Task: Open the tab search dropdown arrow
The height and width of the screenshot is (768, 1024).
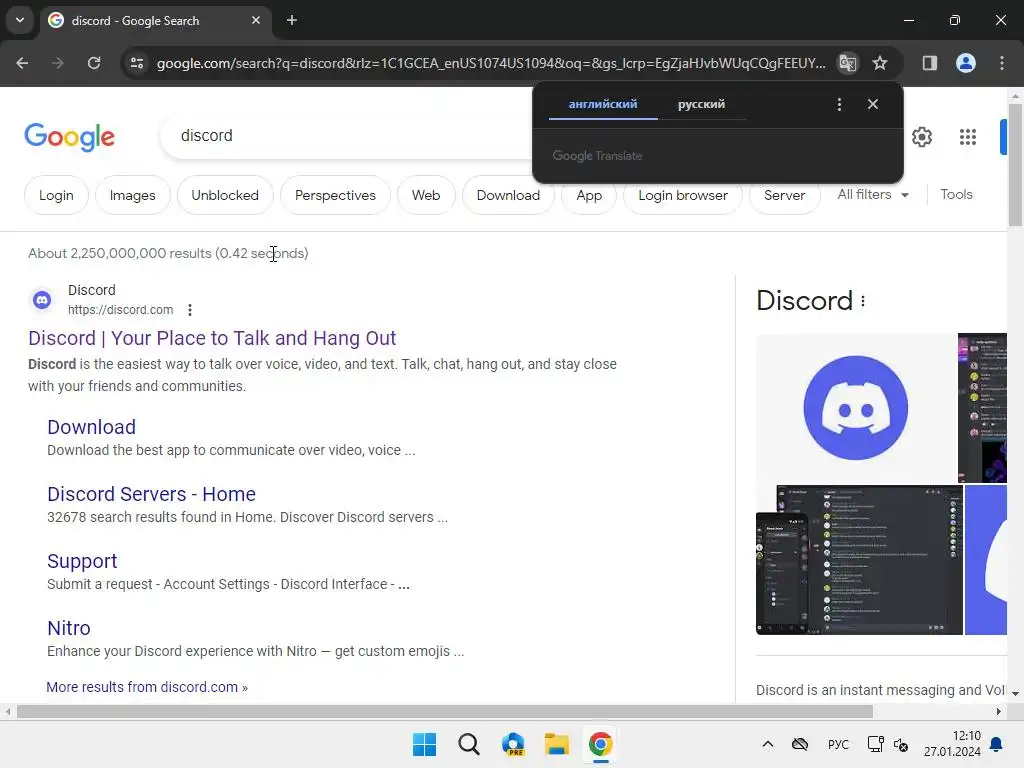Action: tap(20, 20)
